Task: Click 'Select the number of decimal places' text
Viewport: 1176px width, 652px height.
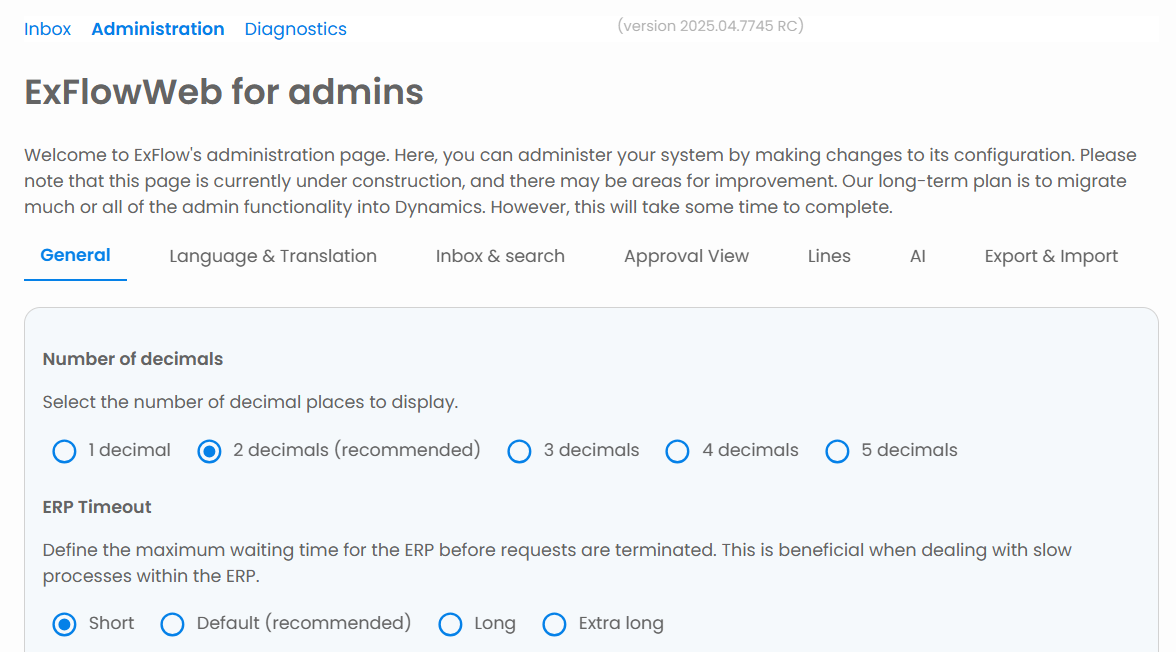Action: pos(250,402)
